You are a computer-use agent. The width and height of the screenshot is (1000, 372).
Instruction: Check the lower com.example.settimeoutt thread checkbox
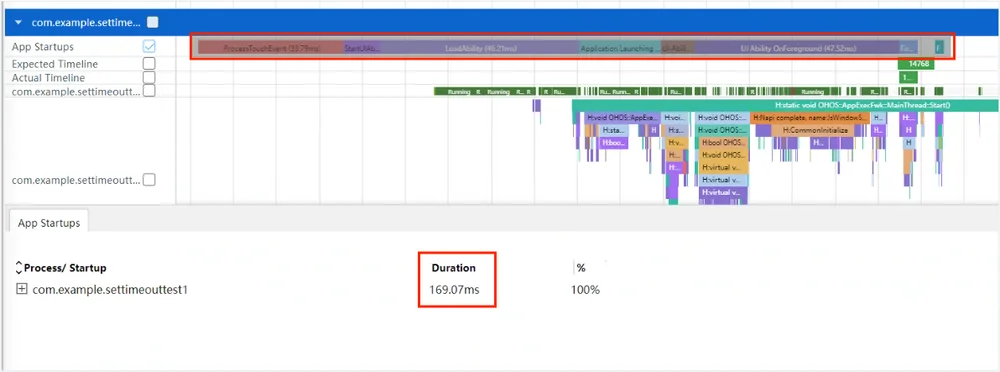(149, 180)
